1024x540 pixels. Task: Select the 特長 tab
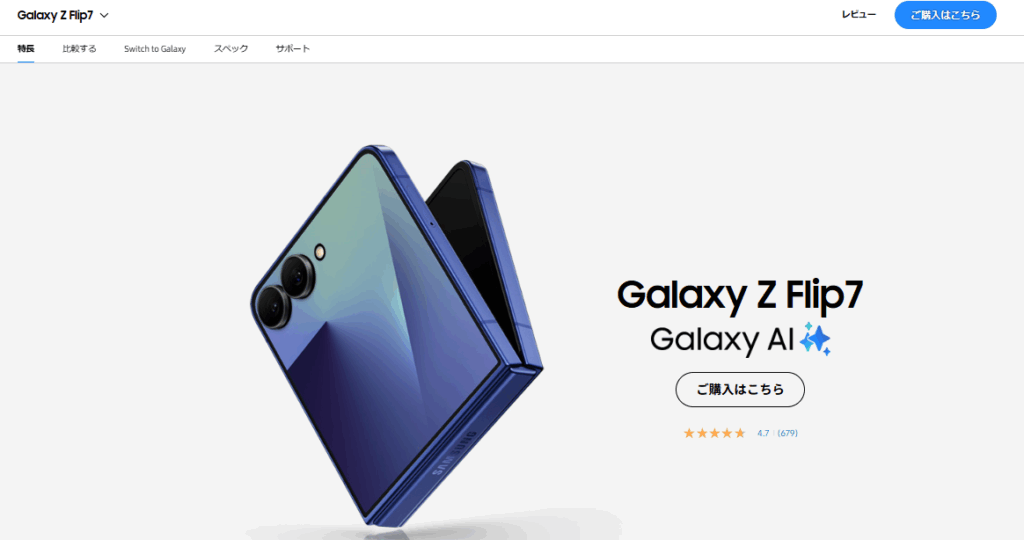click(x=26, y=49)
